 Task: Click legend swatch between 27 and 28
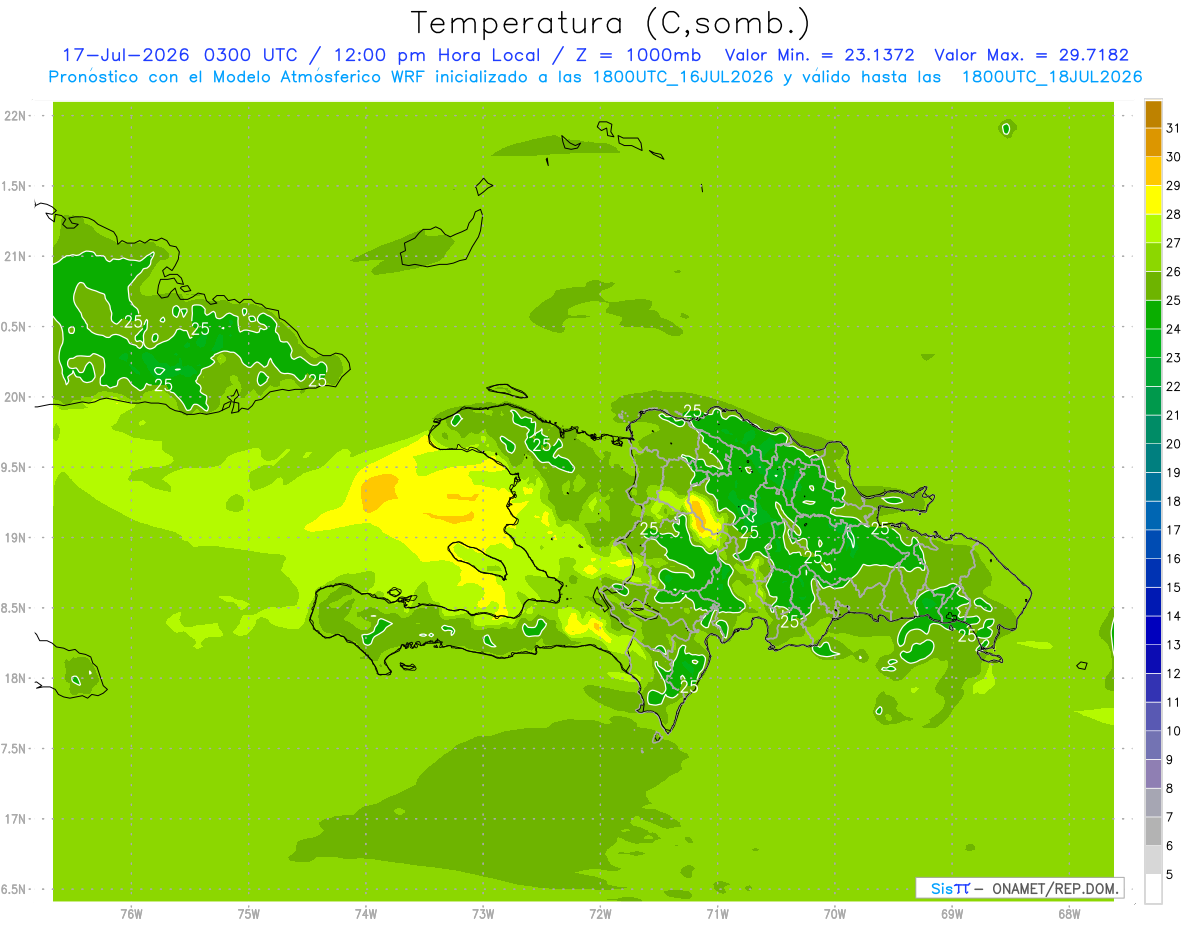click(1153, 229)
